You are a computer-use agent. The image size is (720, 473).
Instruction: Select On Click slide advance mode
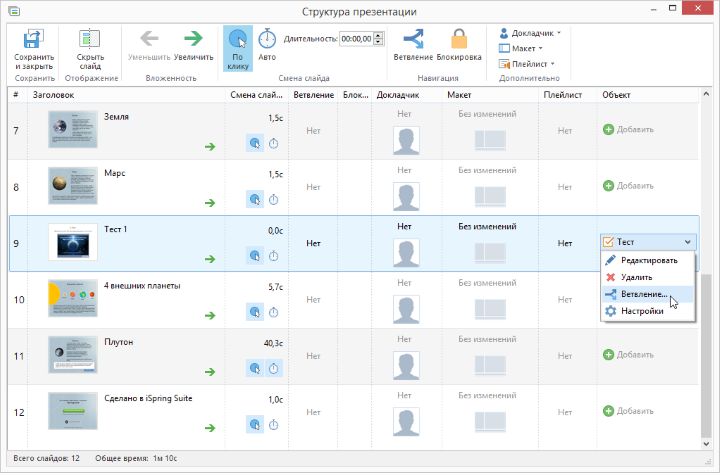click(237, 48)
